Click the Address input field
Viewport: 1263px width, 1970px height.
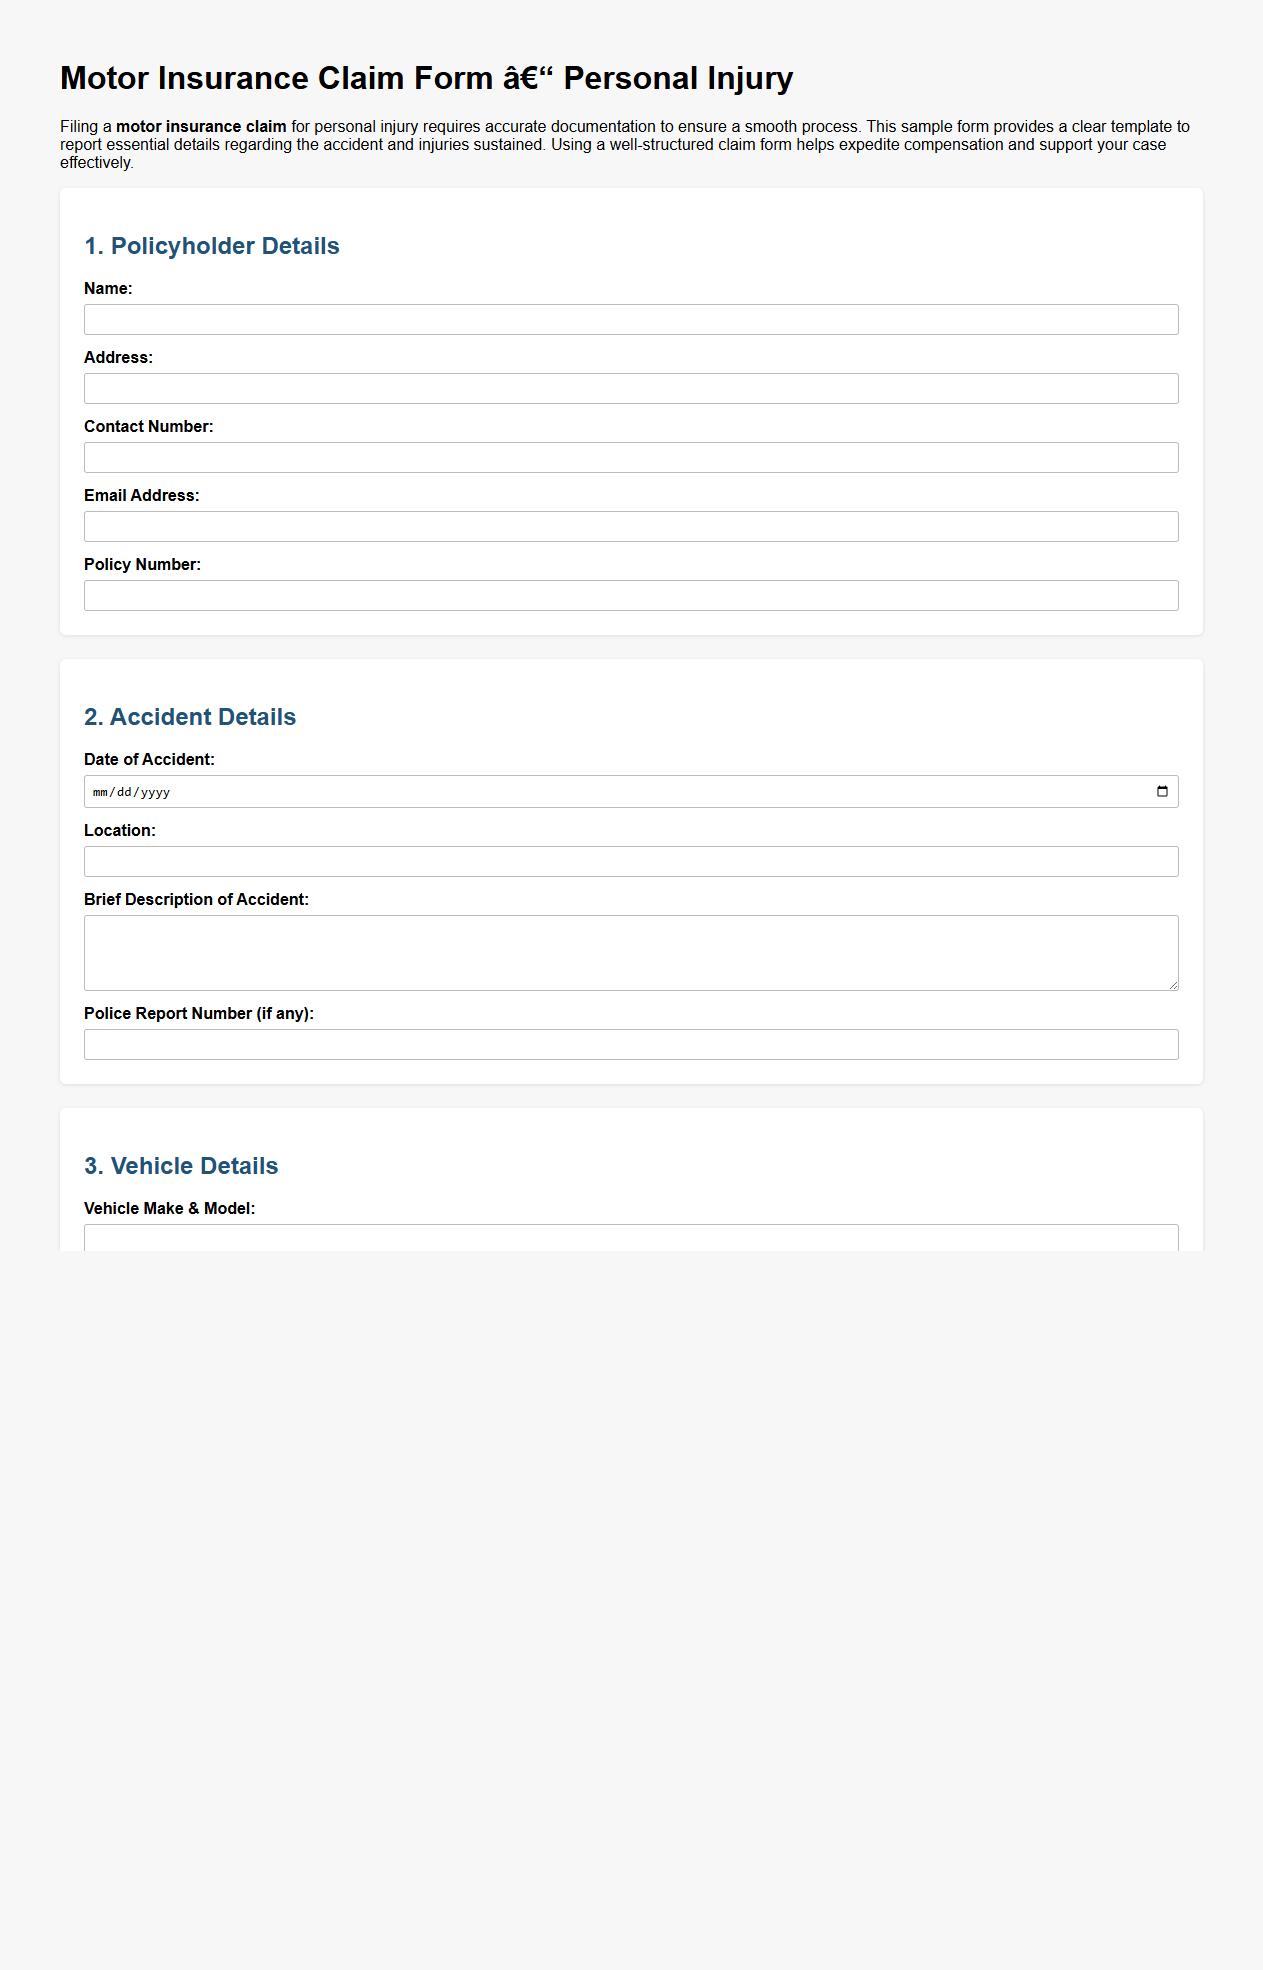point(630,388)
